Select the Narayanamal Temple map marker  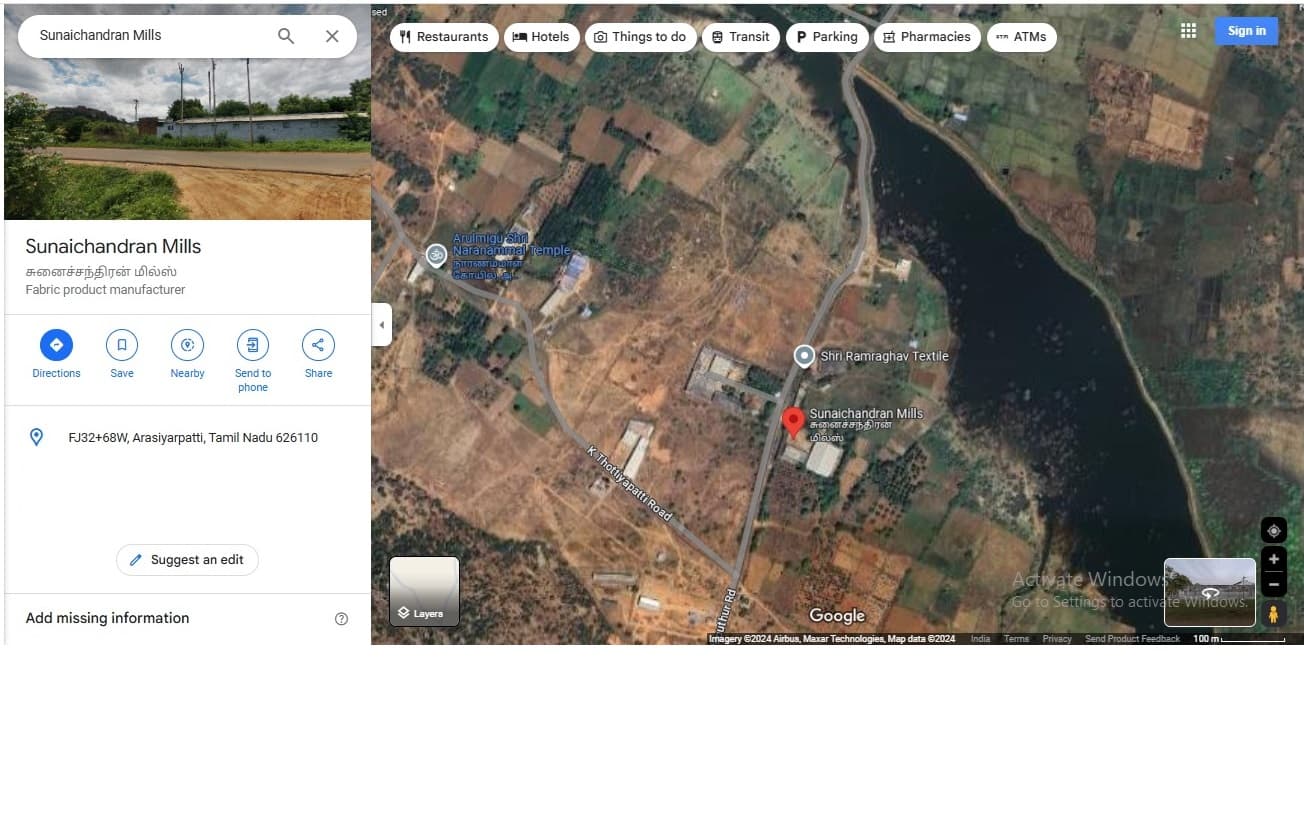point(436,255)
